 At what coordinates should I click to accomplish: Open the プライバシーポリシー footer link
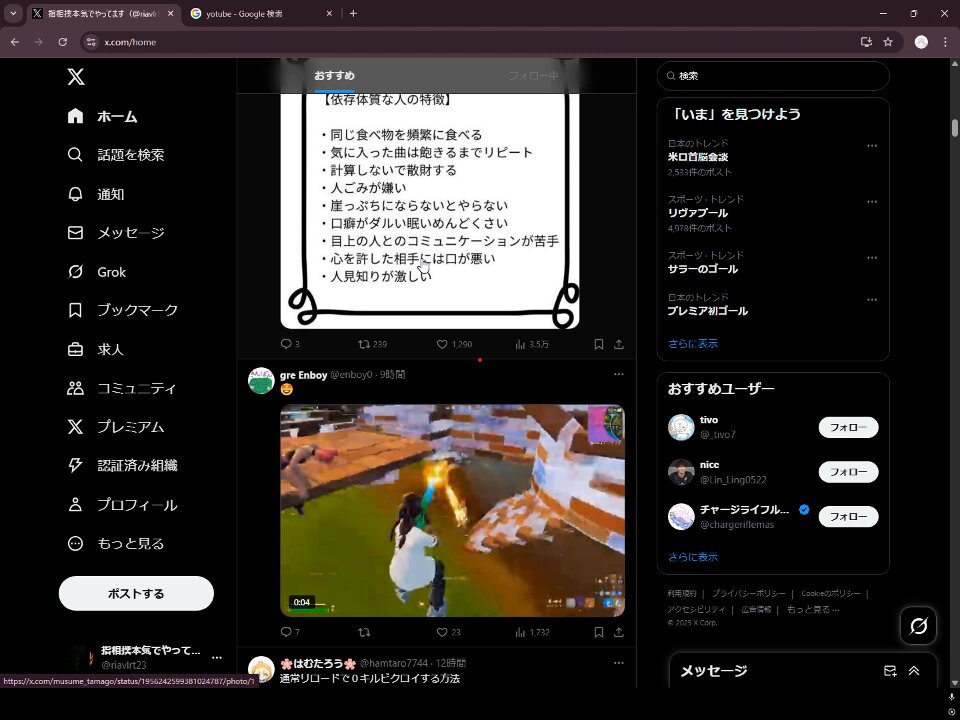(x=748, y=593)
